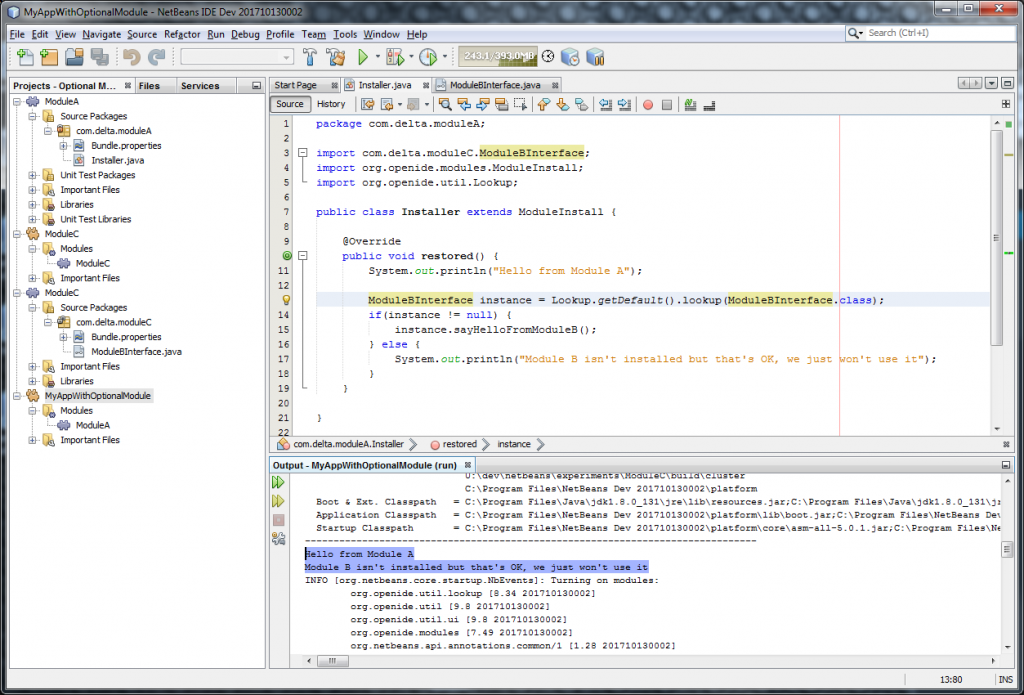Run the project with green play icon
The image size is (1024, 695).
[x=363, y=57]
